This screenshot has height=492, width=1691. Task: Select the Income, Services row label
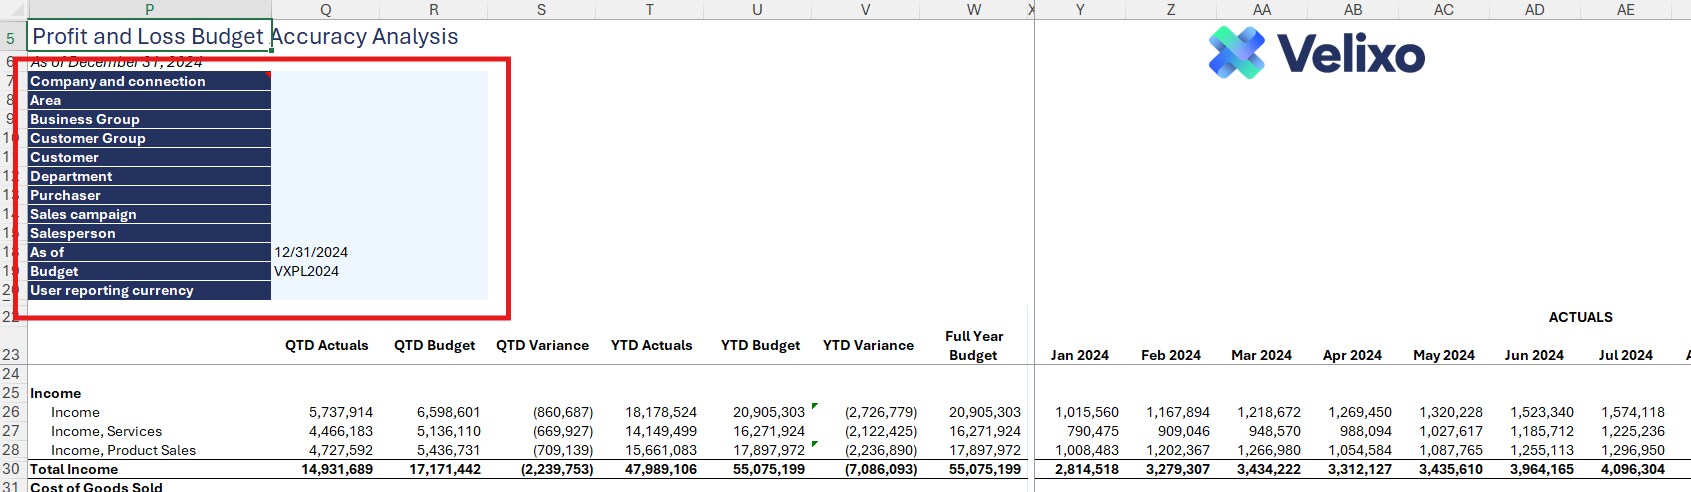(106, 431)
